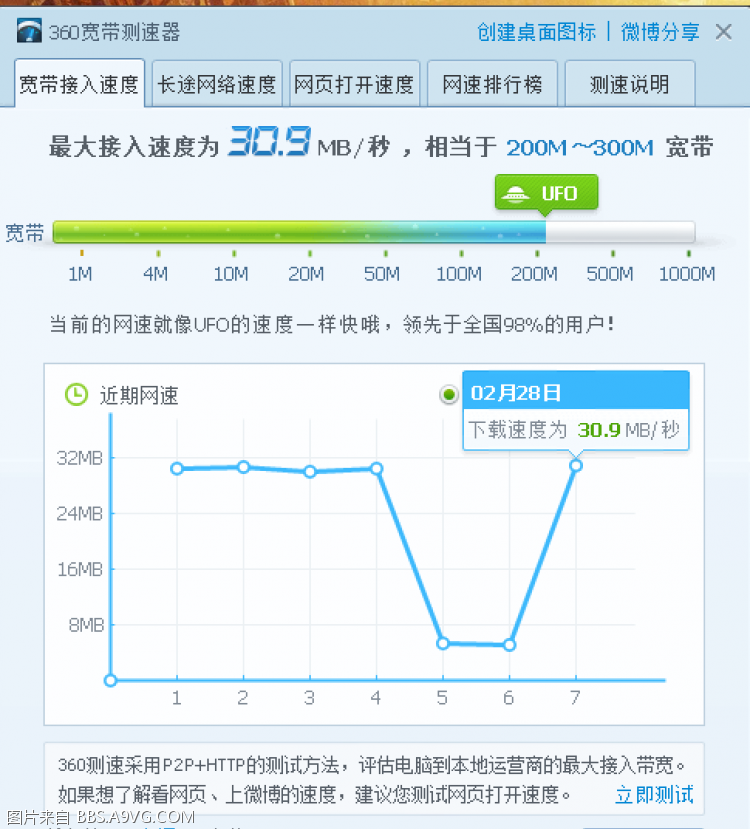Click the 24MB axis label
Screen dimensions: 750x829
click(x=80, y=513)
